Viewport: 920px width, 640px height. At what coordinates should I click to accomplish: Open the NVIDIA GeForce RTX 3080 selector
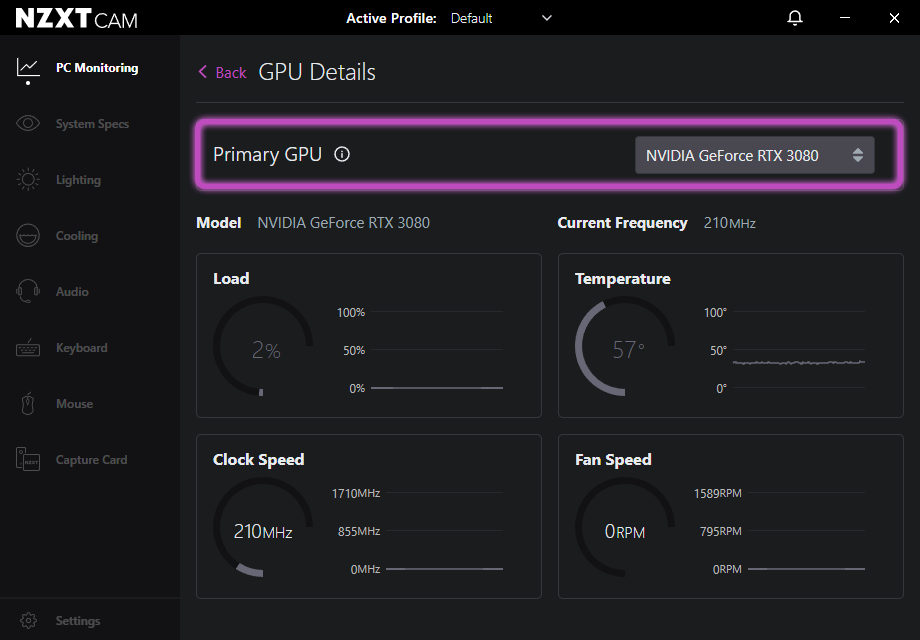[x=740, y=155]
